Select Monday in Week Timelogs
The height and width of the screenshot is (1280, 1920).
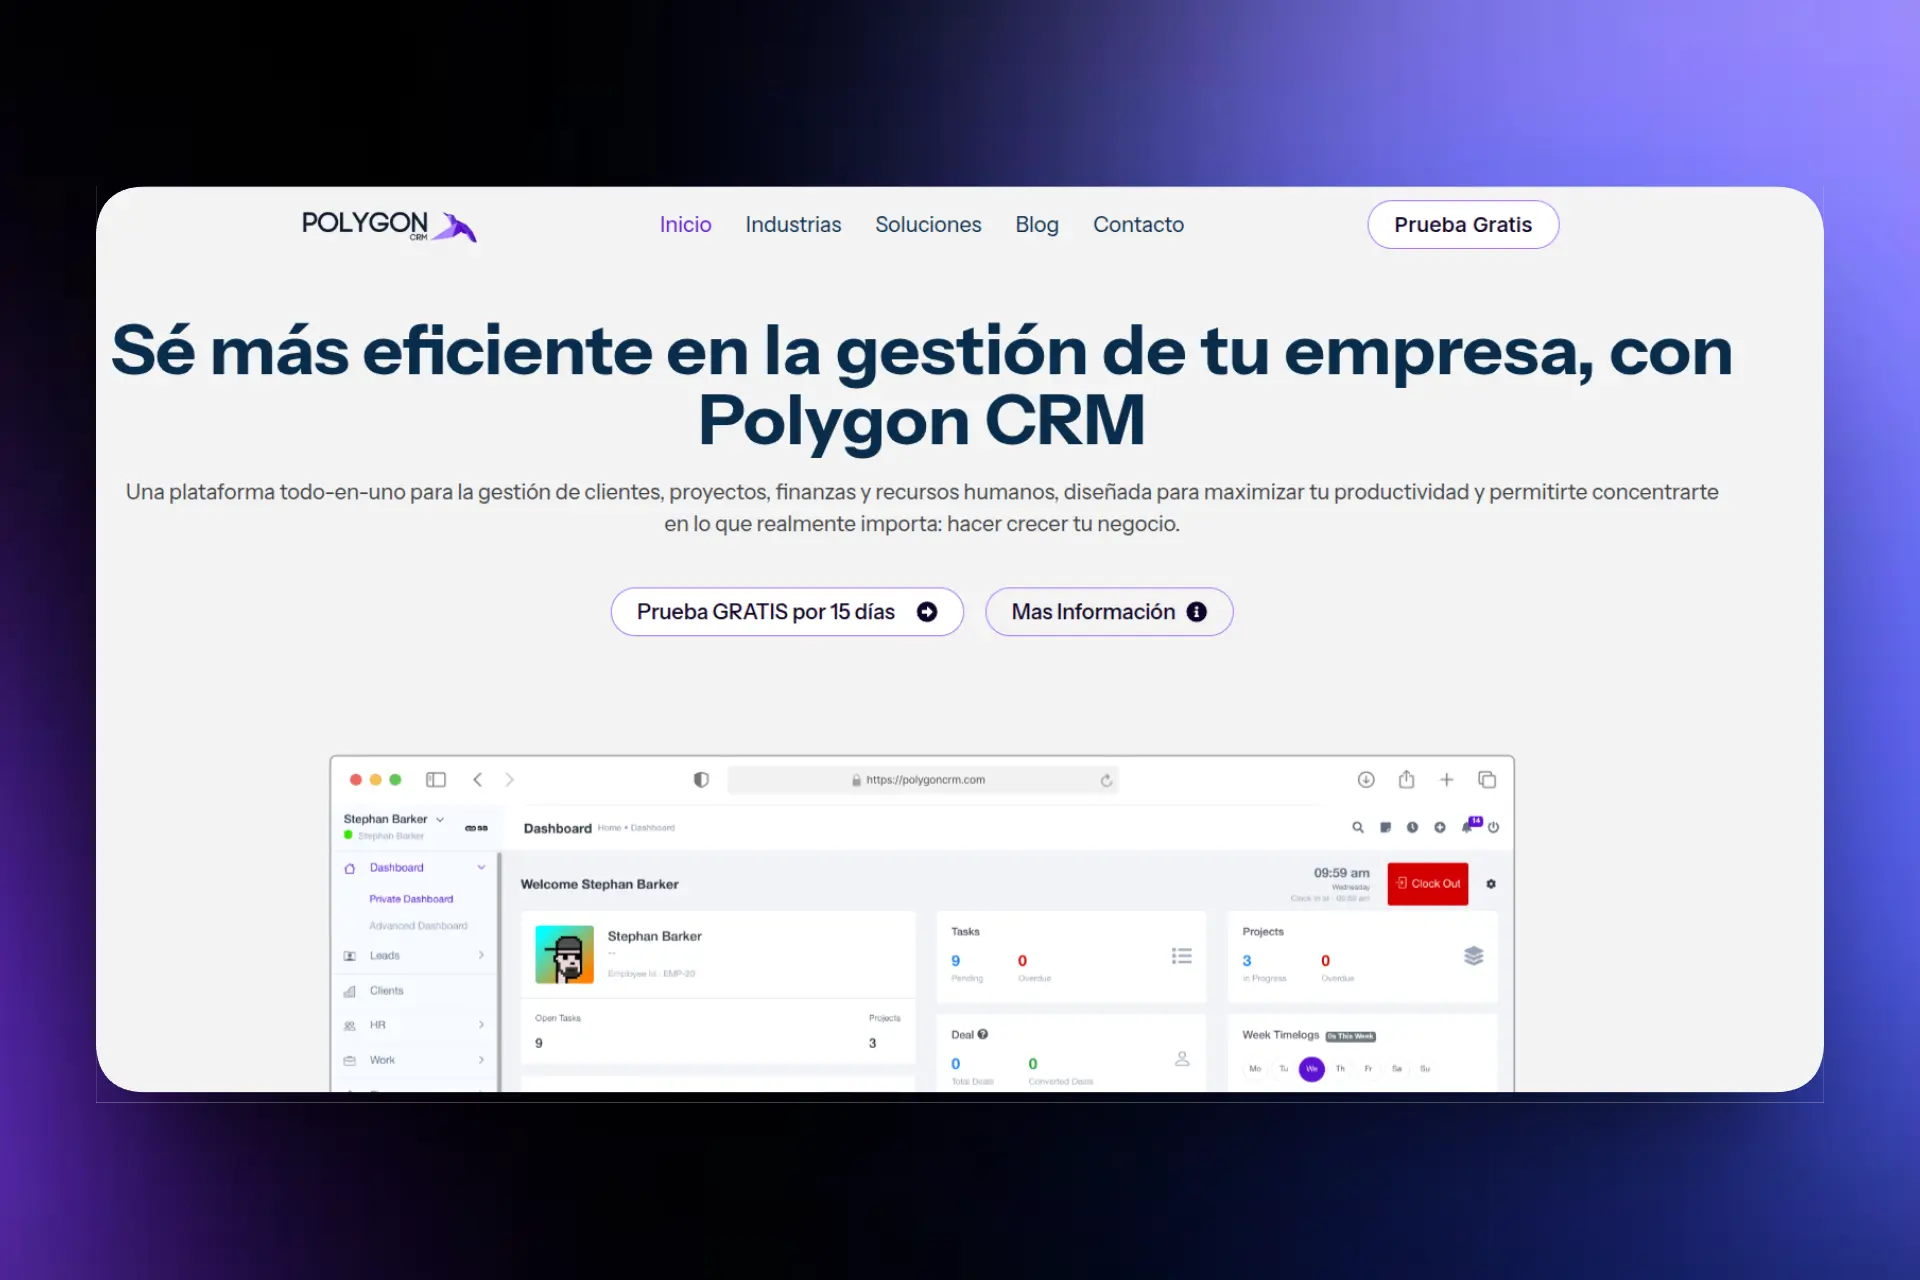click(x=1255, y=1069)
